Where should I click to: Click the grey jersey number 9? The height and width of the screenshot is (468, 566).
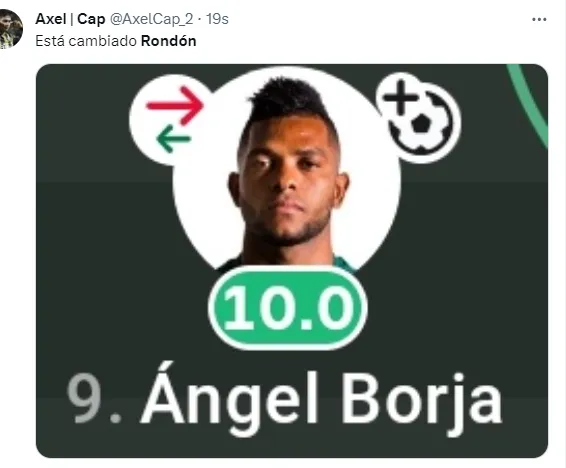tap(84, 398)
